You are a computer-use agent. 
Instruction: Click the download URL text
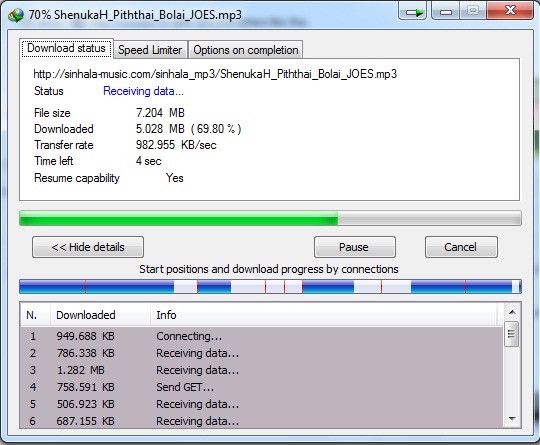(215, 74)
